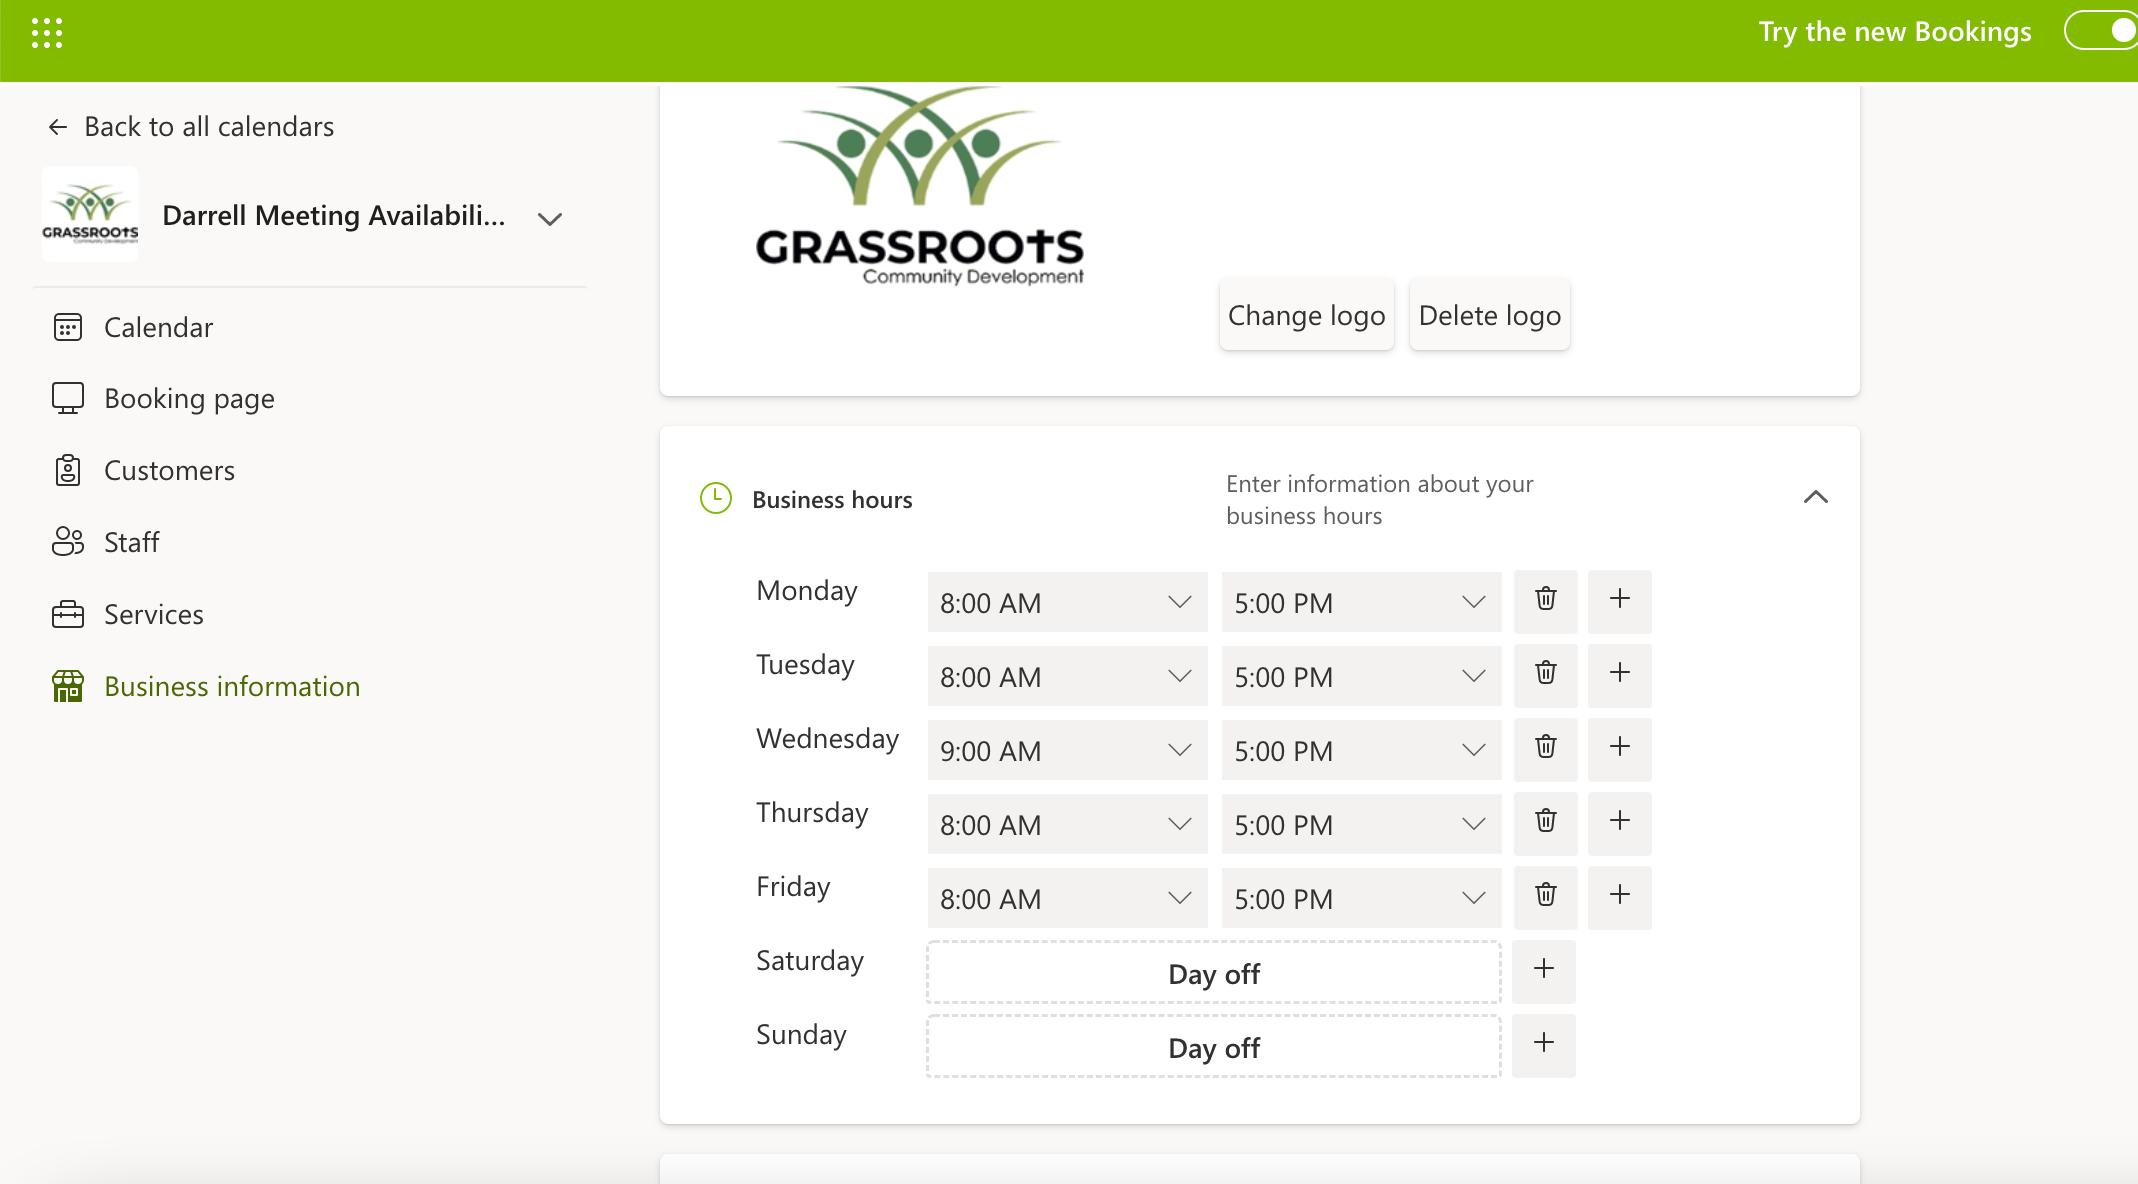Add another time slot for Tuesday
Image resolution: width=2138 pixels, height=1184 pixels.
click(x=1619, y=674)
